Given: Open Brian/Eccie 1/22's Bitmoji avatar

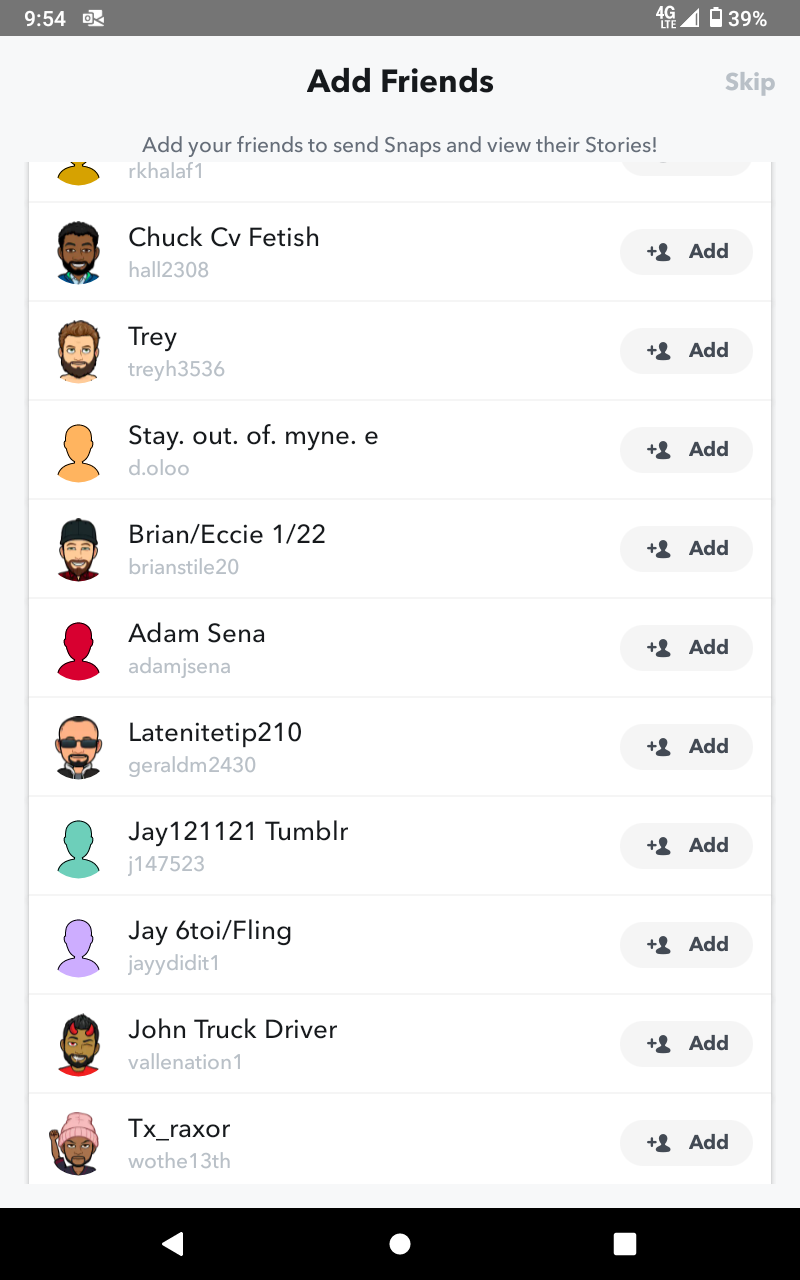Looking at the screenshot, I should tap(78, 549).
